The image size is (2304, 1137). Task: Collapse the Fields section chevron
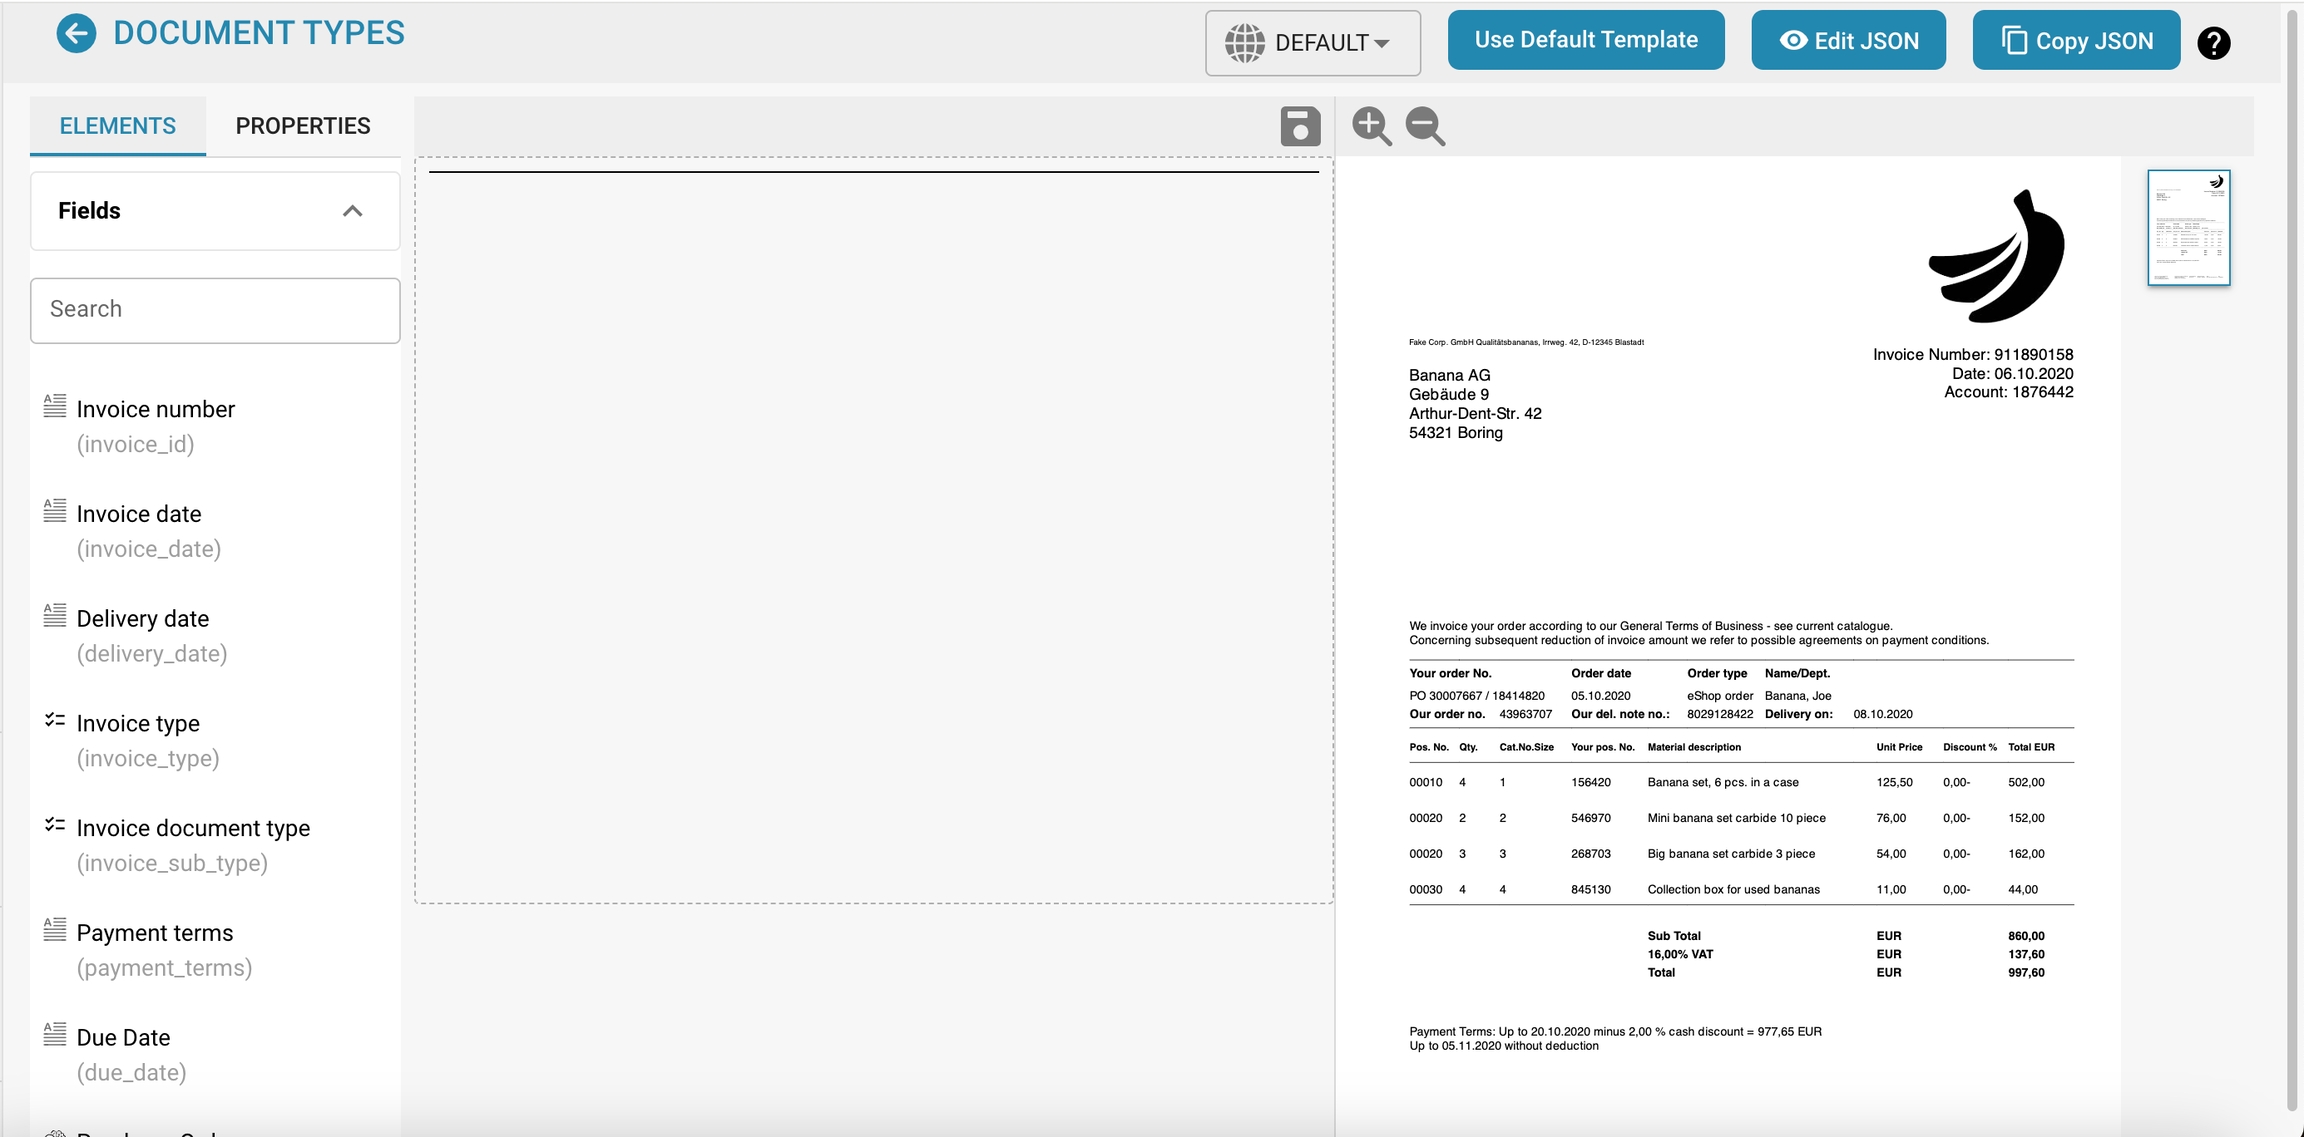pyautogui.click(x=352, y=211)
